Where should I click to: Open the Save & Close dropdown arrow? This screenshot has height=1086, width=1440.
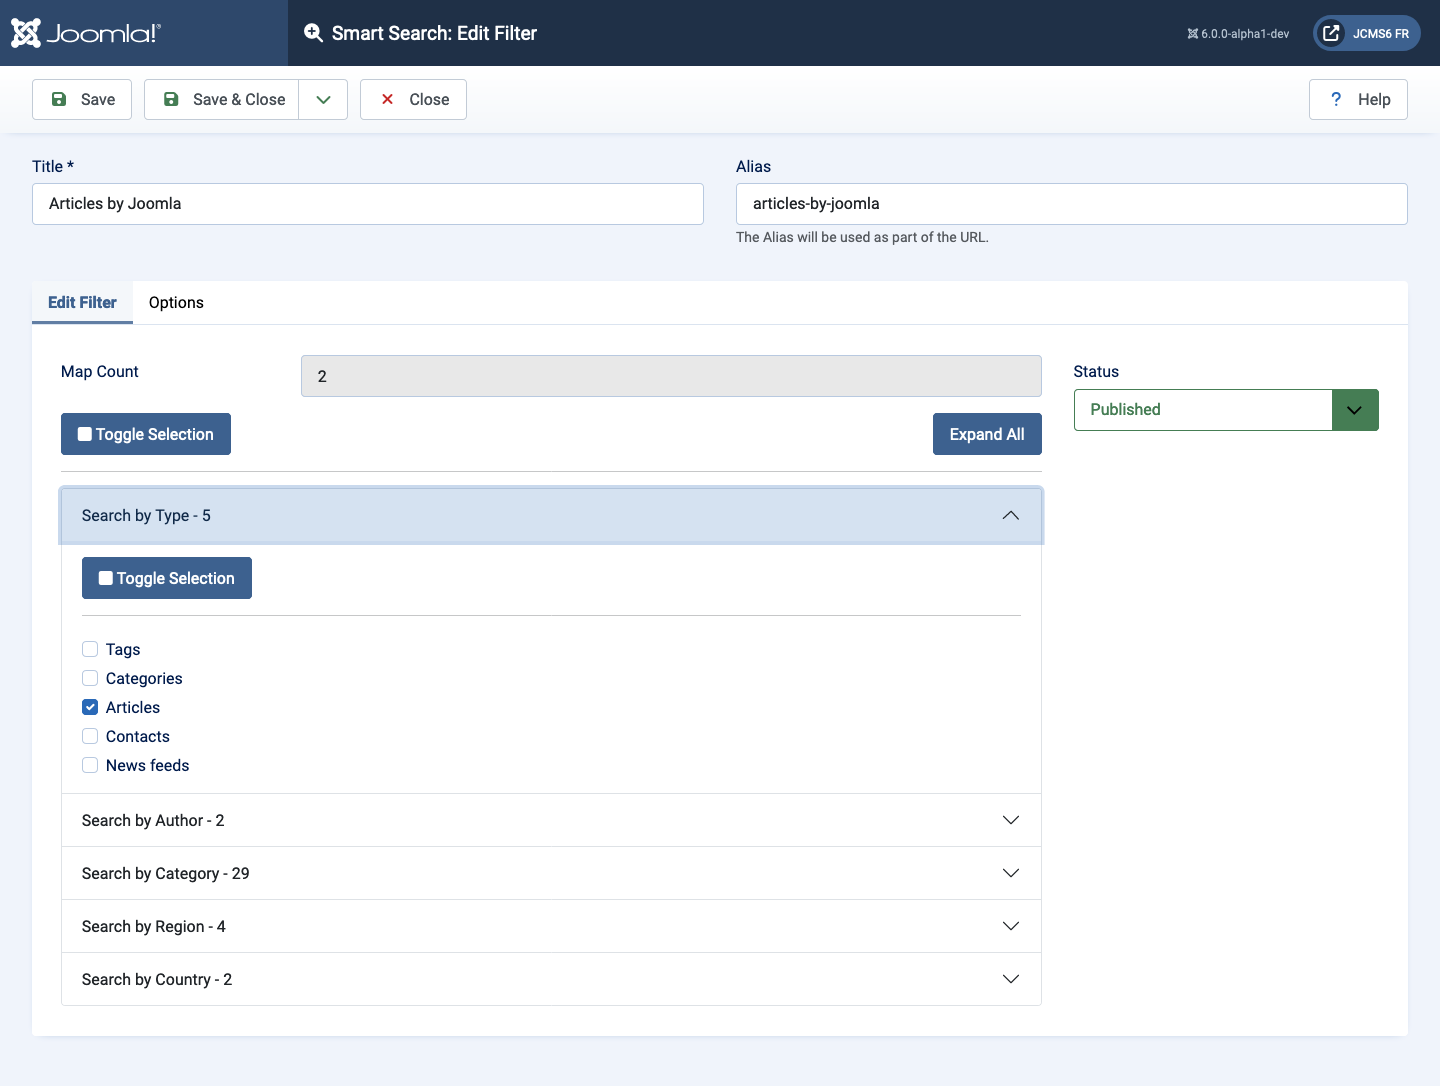tap(323, 99)
